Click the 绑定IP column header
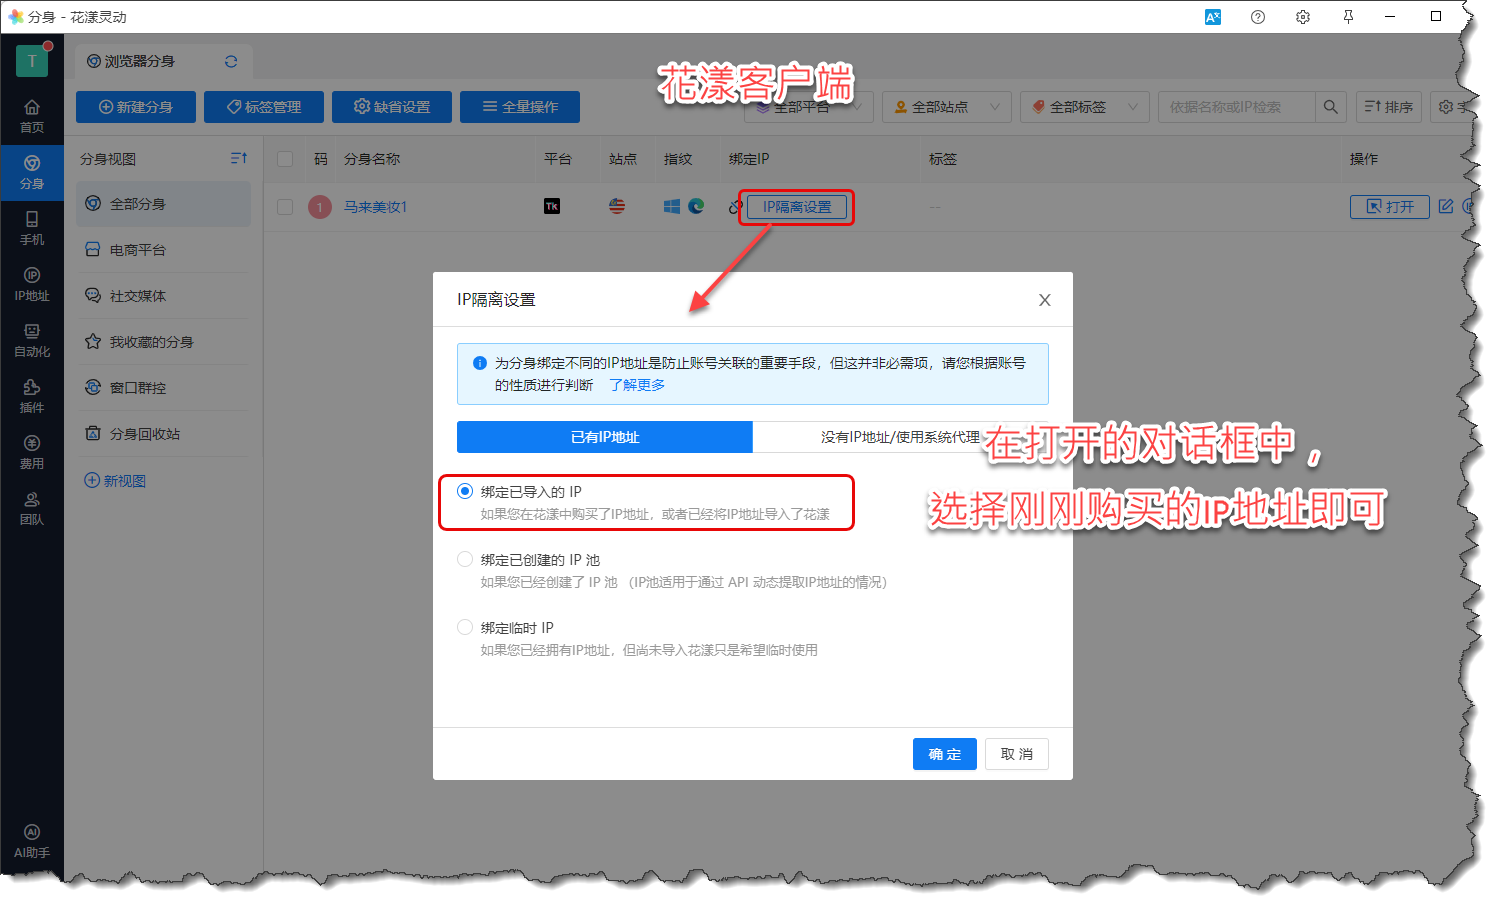The image size is (1504, 911). (x=749, y=159)
